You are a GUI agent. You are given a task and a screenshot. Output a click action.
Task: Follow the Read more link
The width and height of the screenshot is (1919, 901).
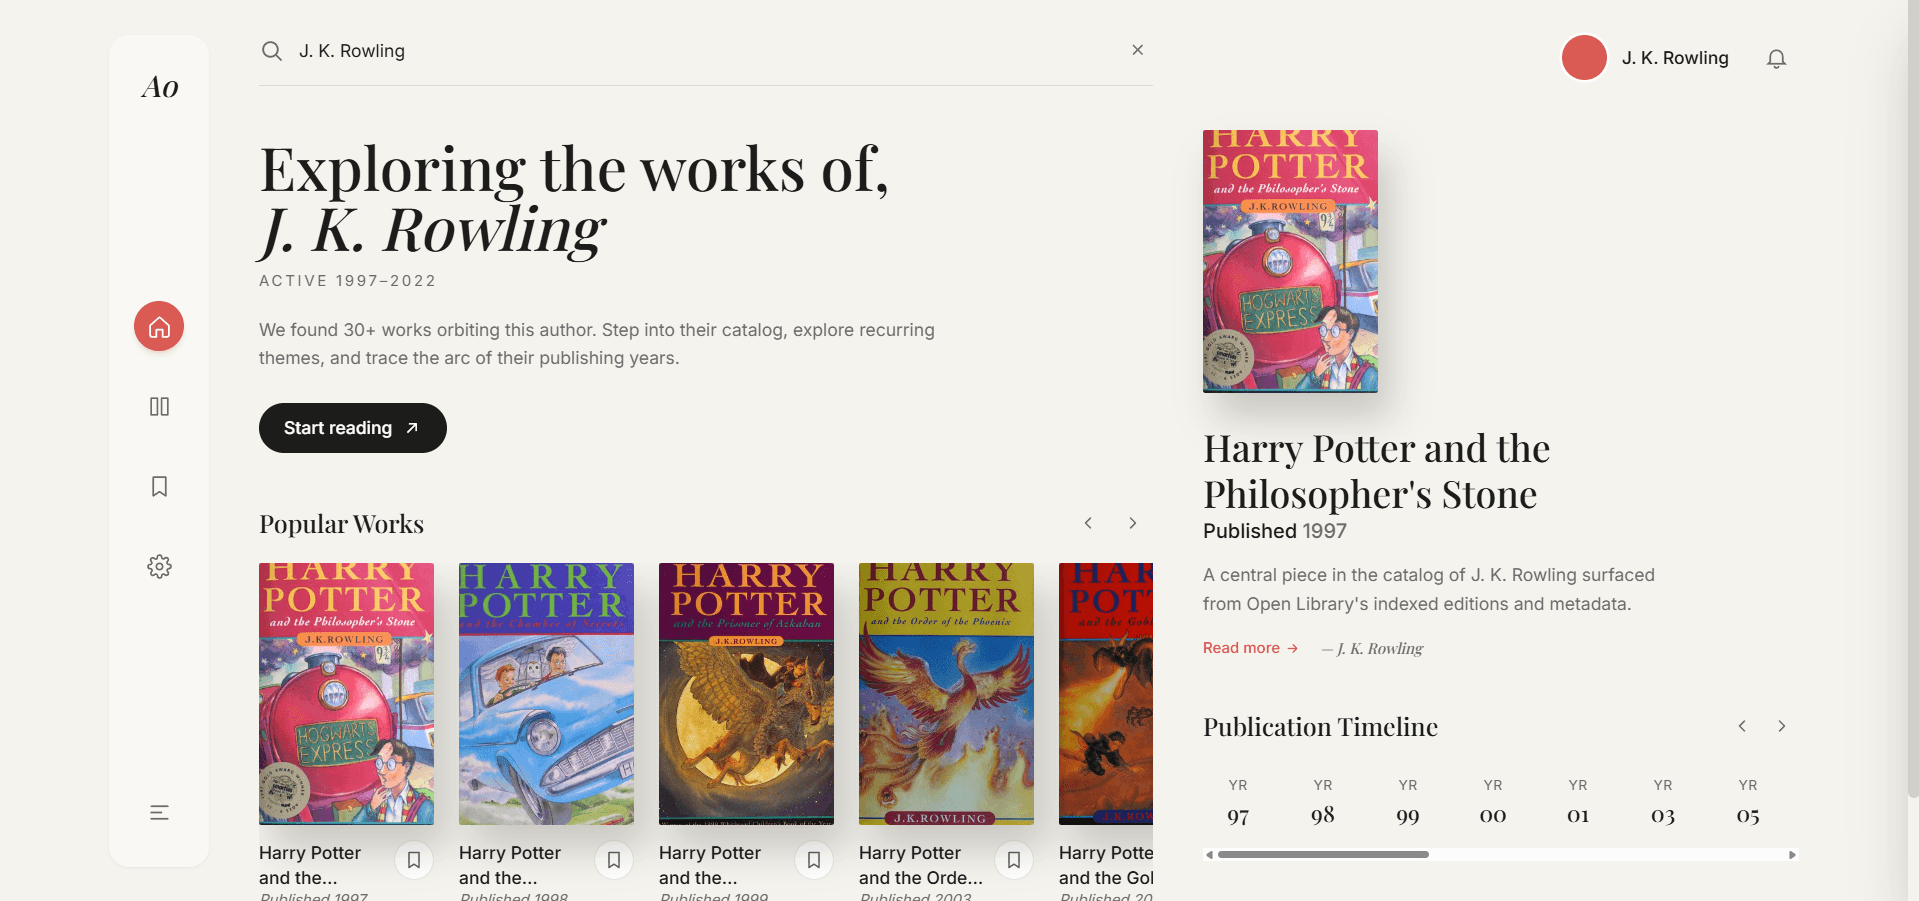(1250, 648)
